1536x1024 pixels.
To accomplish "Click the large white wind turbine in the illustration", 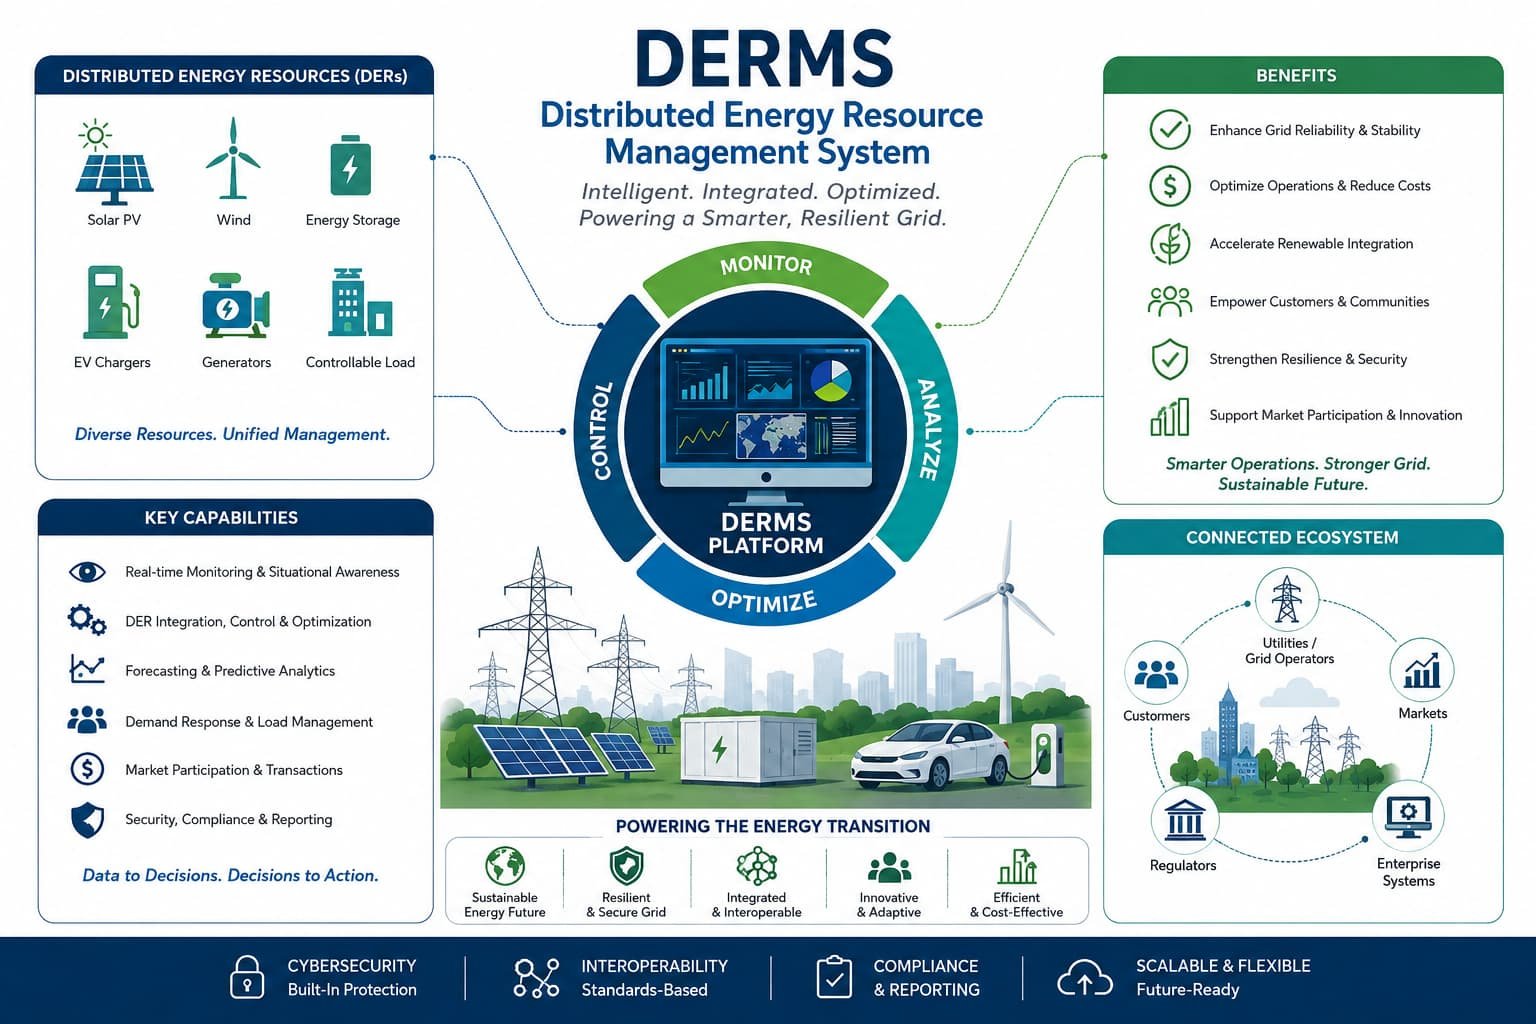I will (1005, 620).
